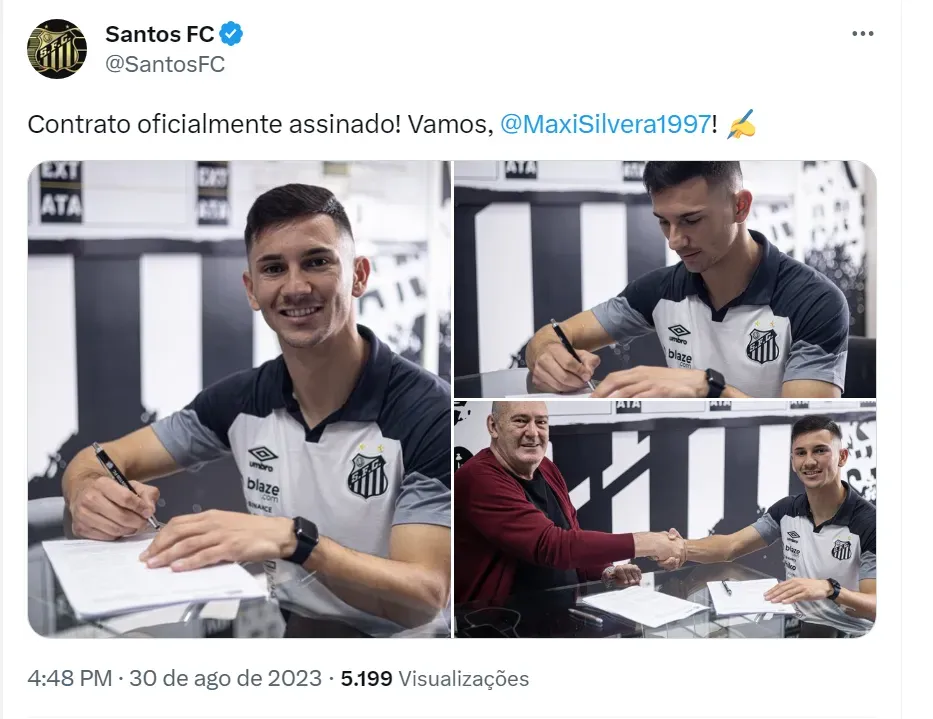The height and width of the screenshot is (719, 933).
Task: Open the Santos FC profile avatar
Action: click(x=57, y=49)
